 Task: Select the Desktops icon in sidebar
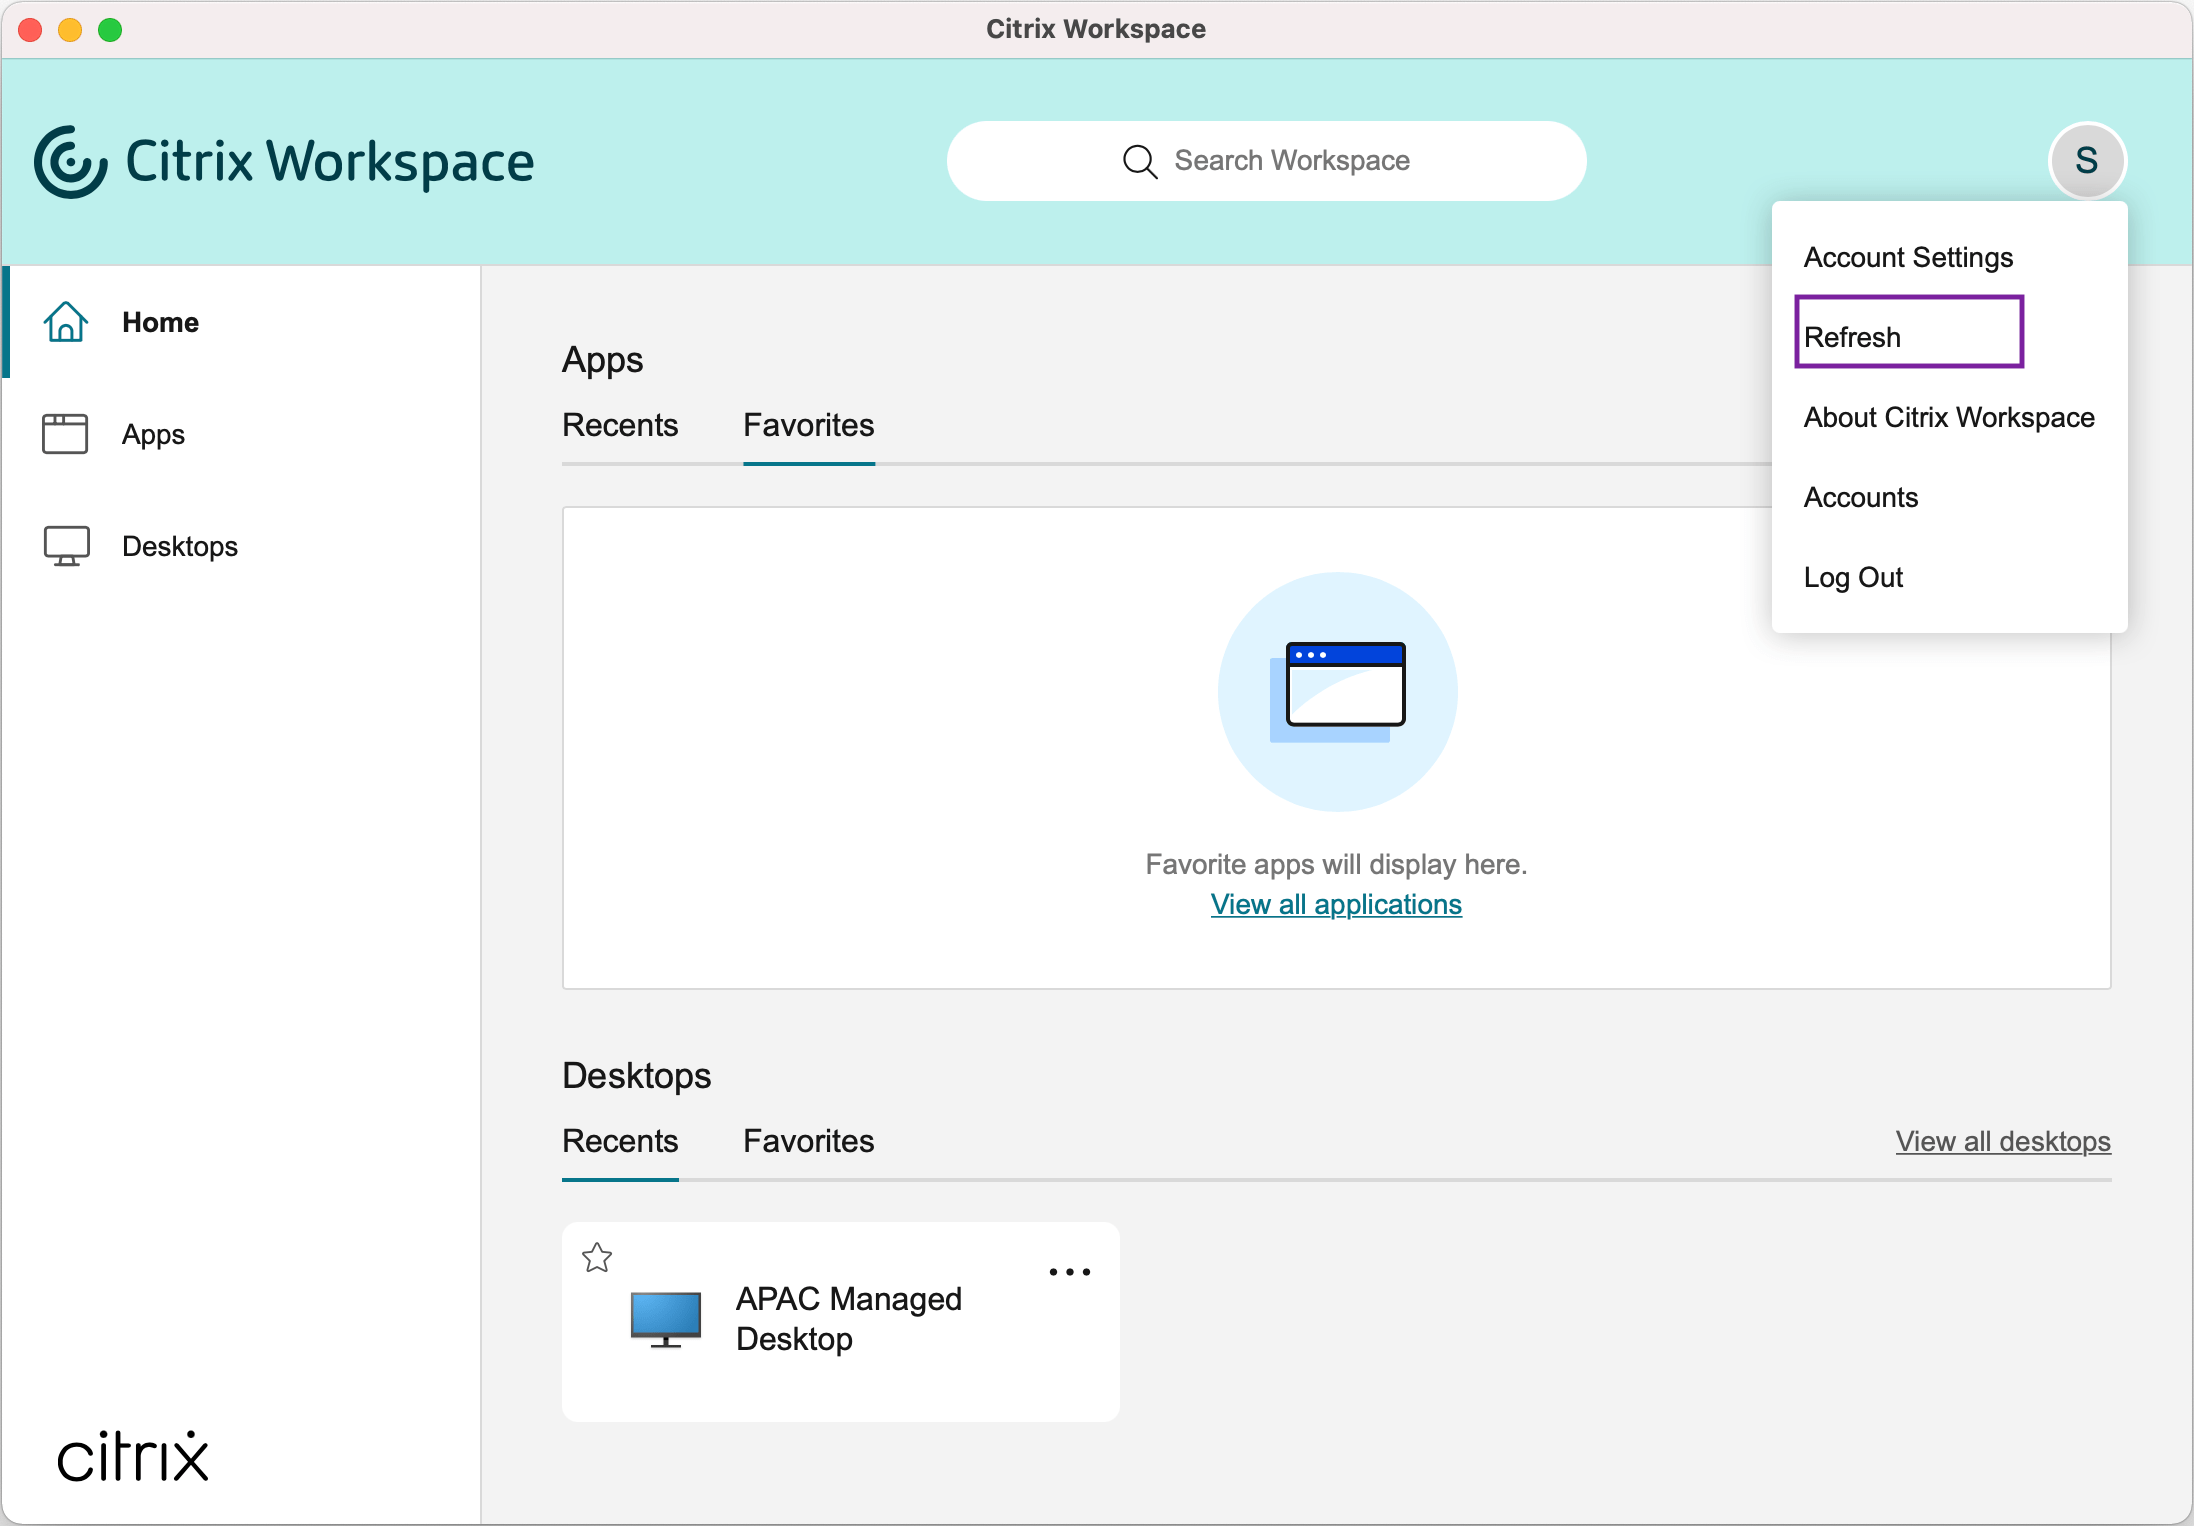pyautogui.click(x=65, y=545)
